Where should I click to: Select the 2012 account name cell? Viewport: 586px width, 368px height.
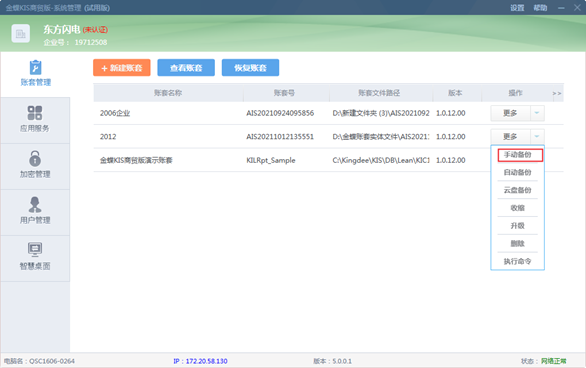108,137
